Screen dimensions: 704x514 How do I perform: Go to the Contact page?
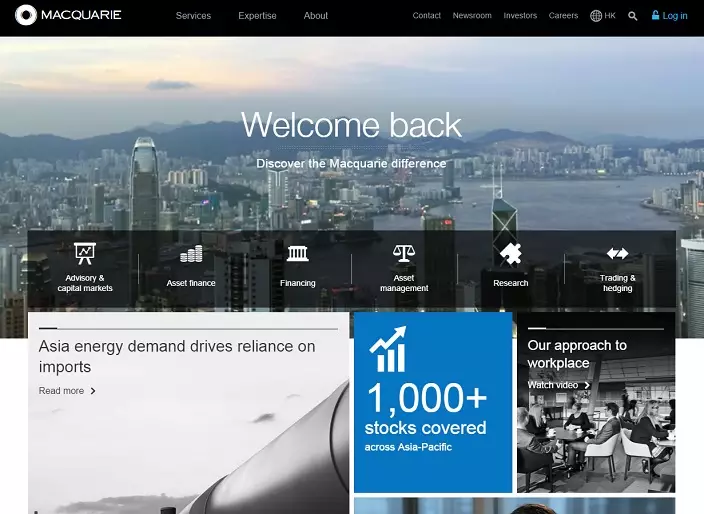[x=427, y=16]
